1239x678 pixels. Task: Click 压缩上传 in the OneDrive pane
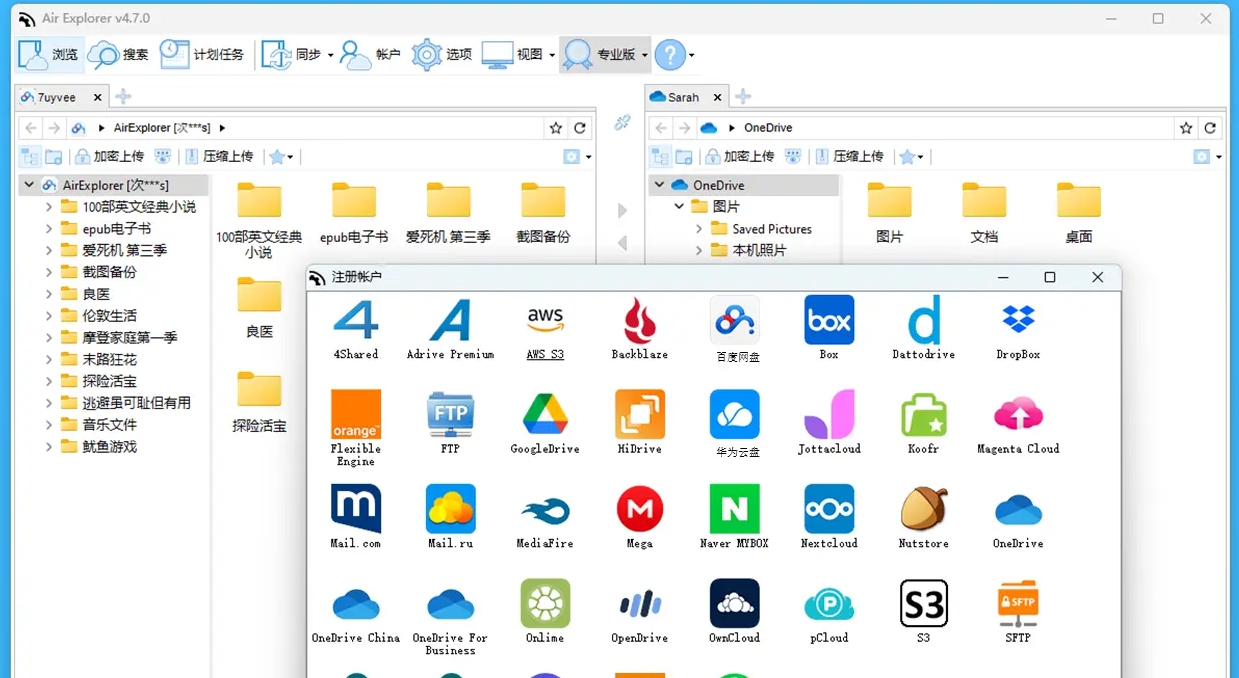coord(849,157)
